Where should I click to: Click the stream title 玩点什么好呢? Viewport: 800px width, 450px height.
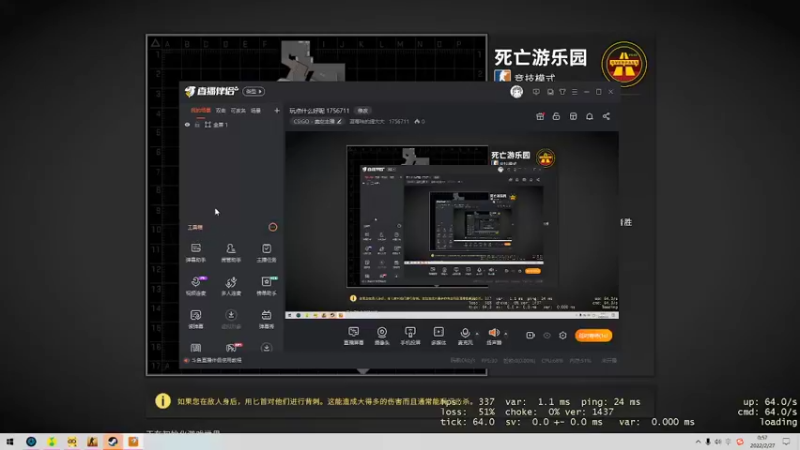coord(307,111)
